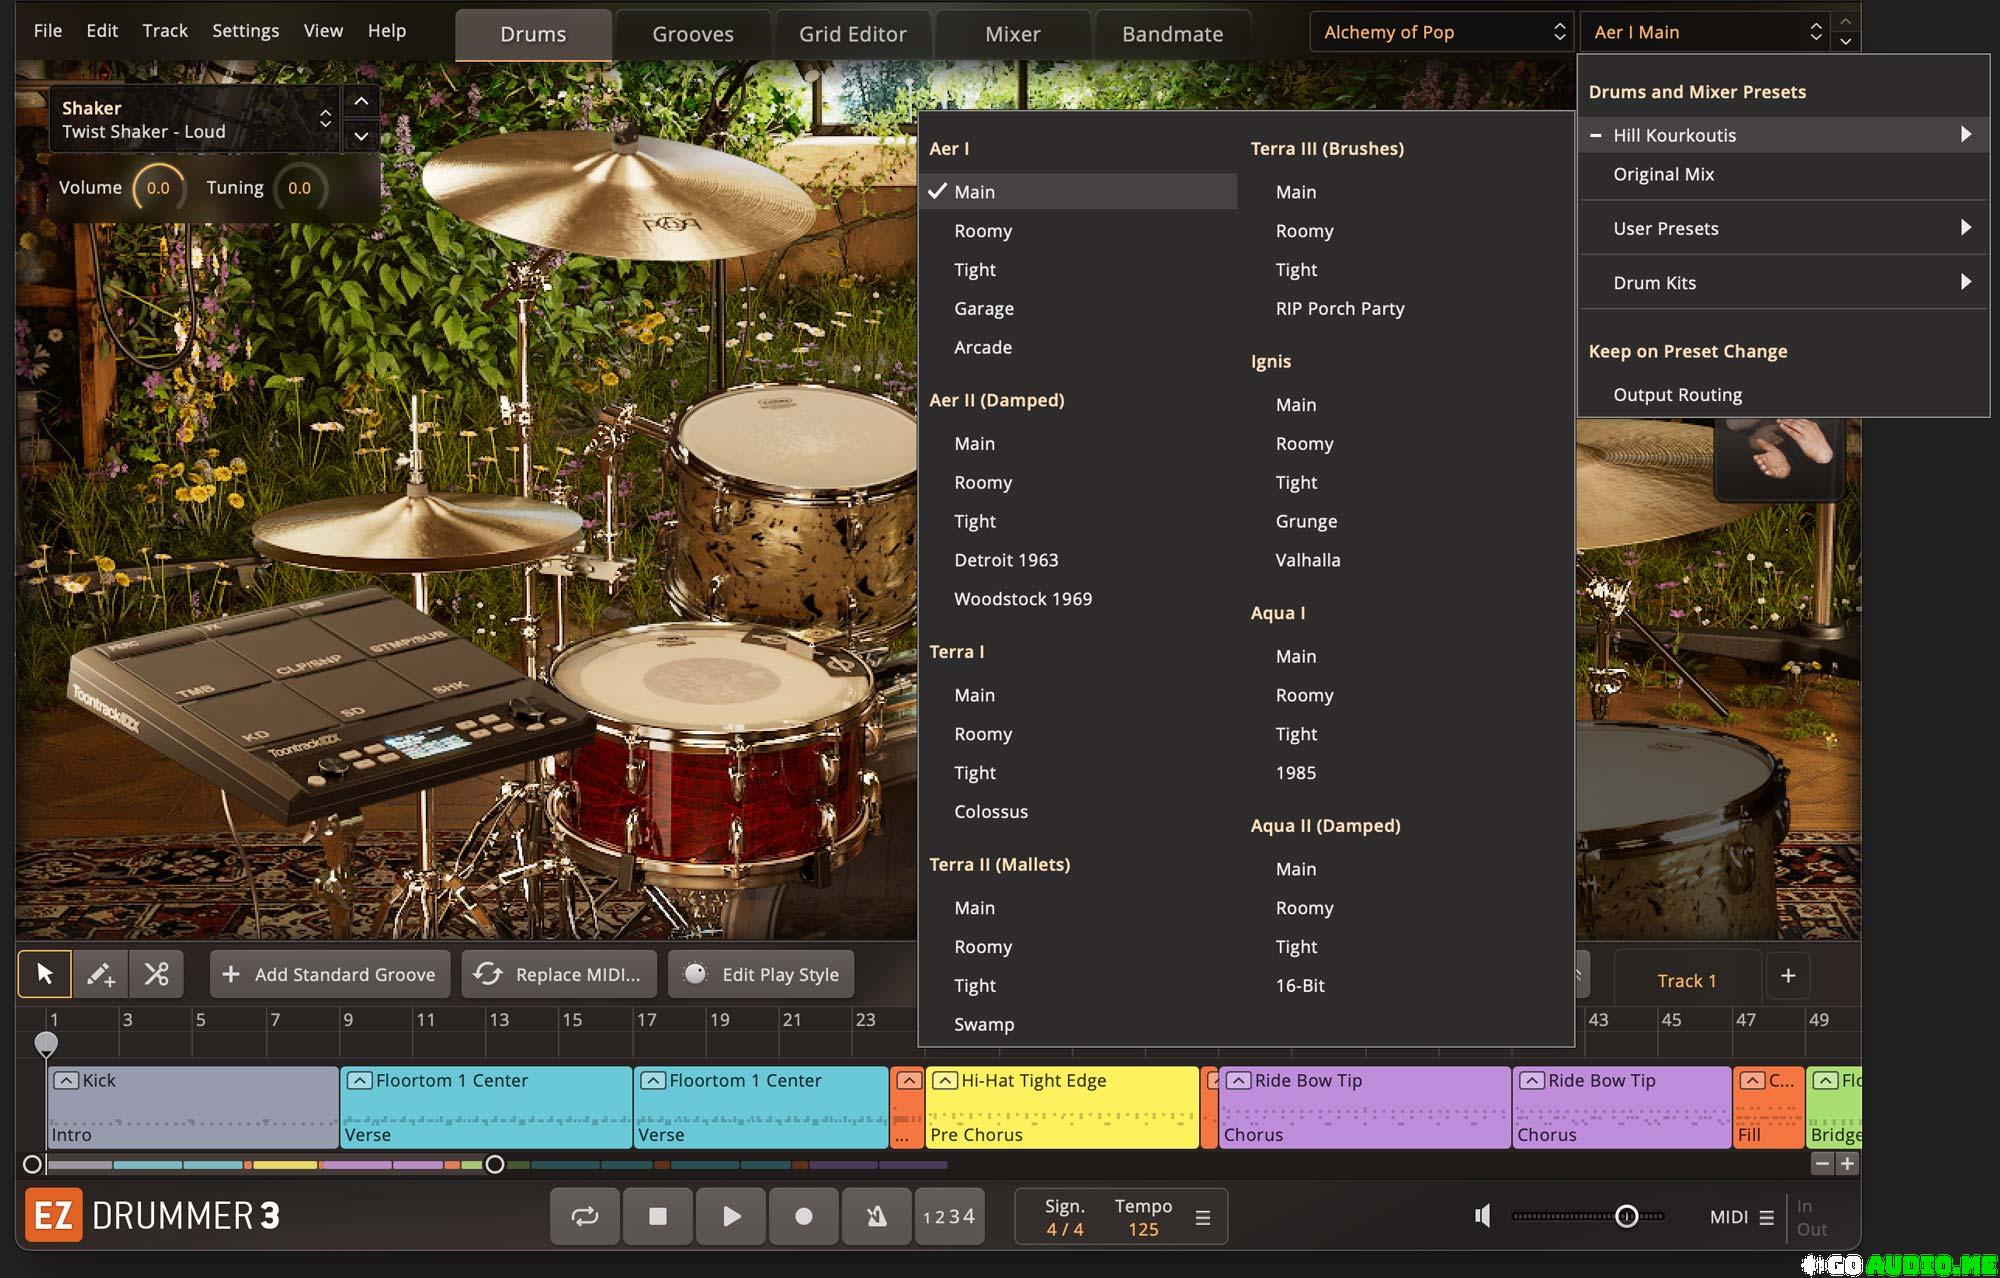The height and width of the screenshot is (1278, 2000).
Task: Choose Woodstock 1969 preset
Action: (1022, 599)
